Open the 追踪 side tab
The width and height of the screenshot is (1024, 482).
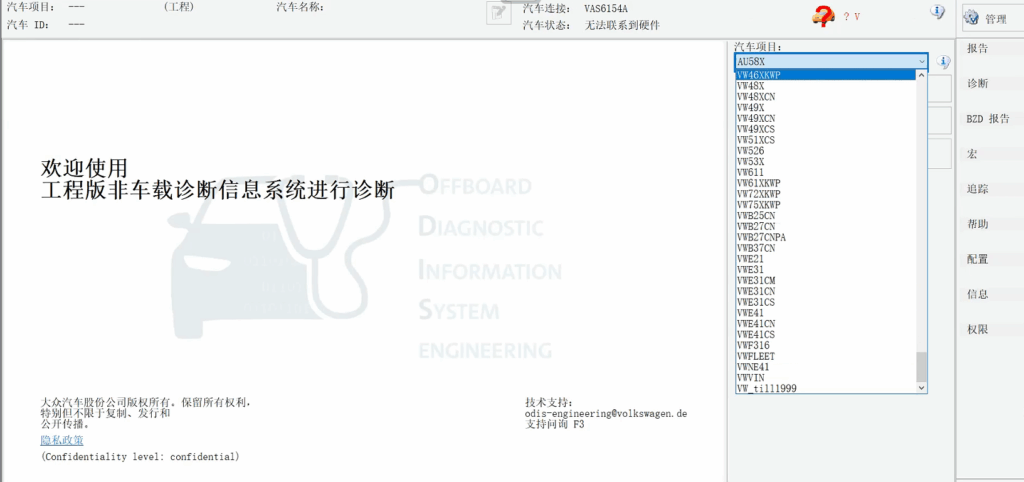click(x=977, y=189)
